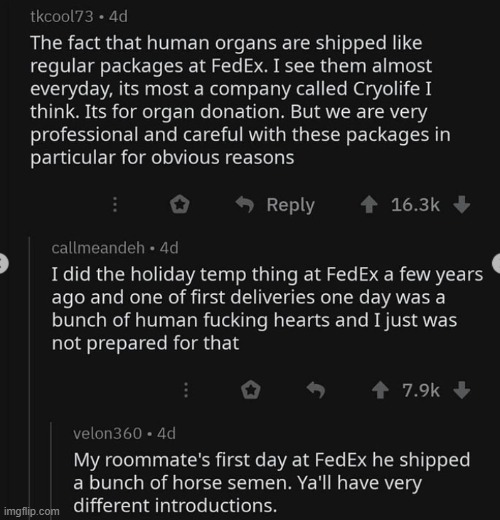This screenshot has height=520, width=500.
Task: Select velon360's horse semen comment text
Action: point(272,483)
